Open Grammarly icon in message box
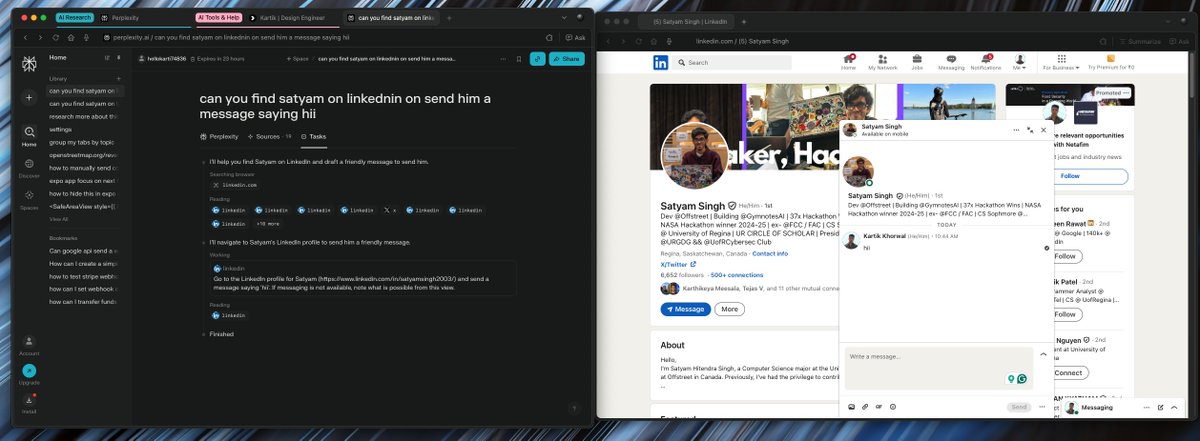Screen dimensions: 1200x441 [1022, 379]
